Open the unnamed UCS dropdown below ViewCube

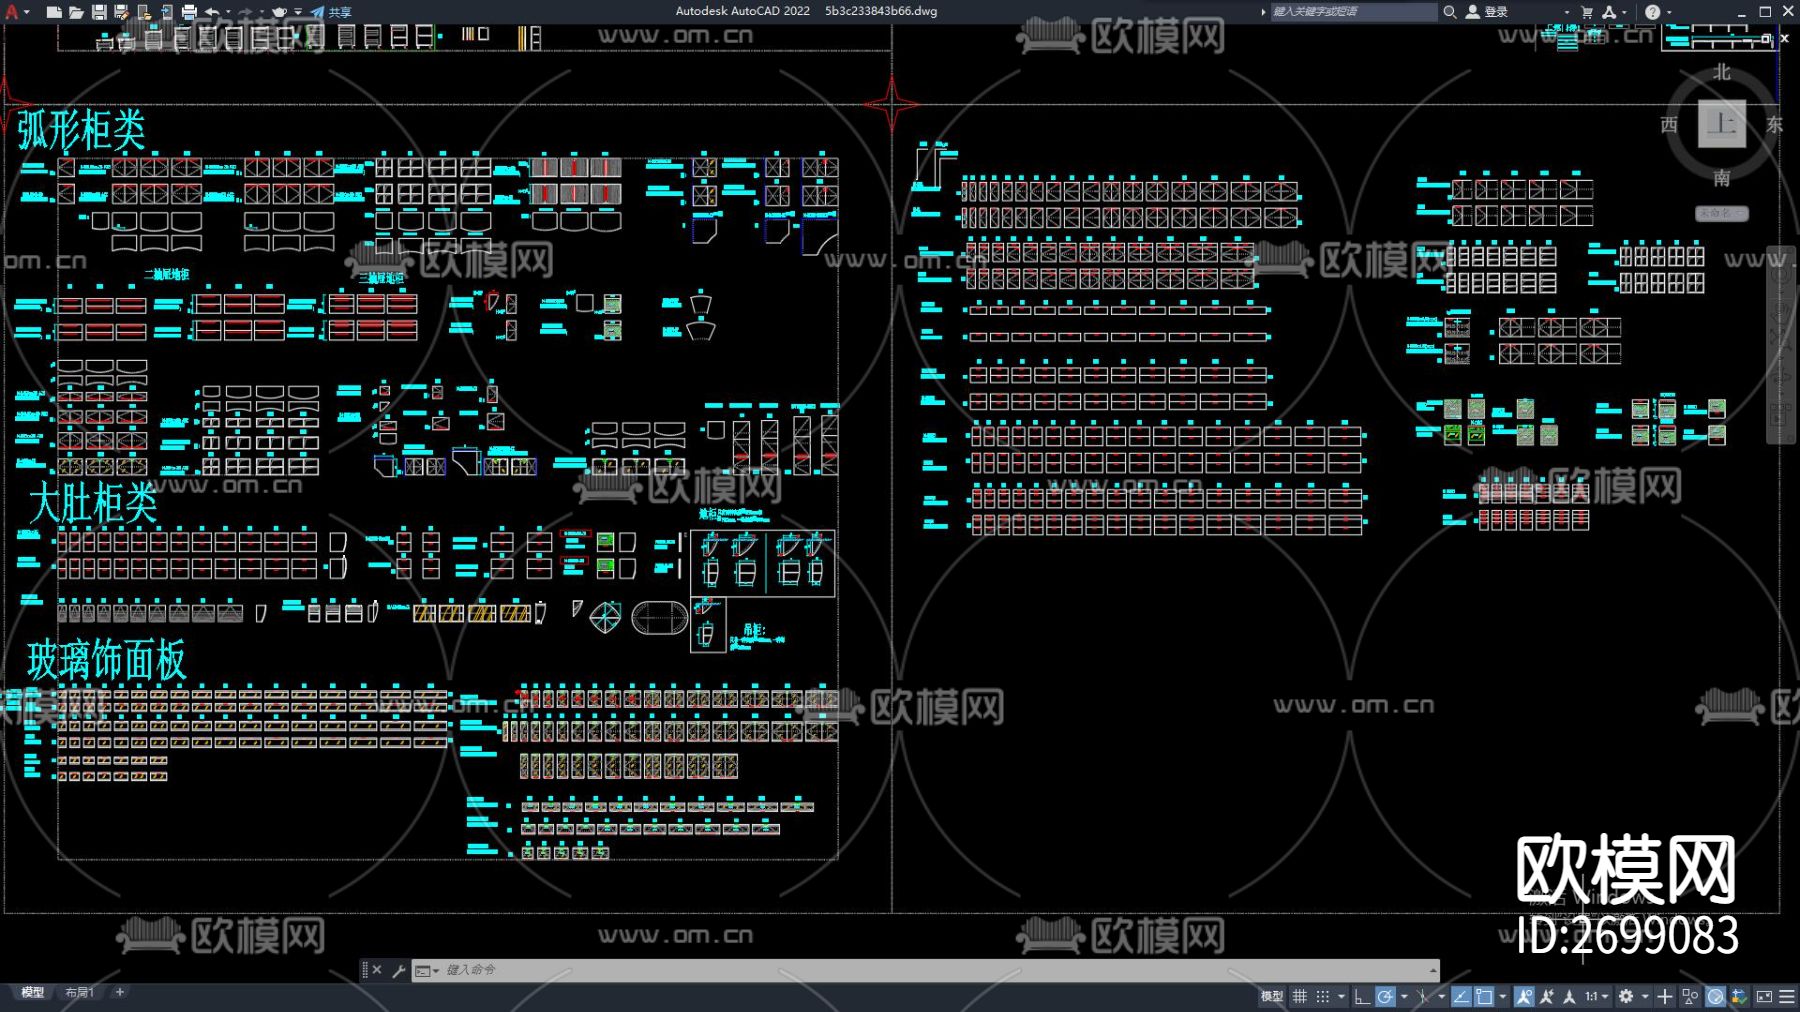click(1721, 213)
